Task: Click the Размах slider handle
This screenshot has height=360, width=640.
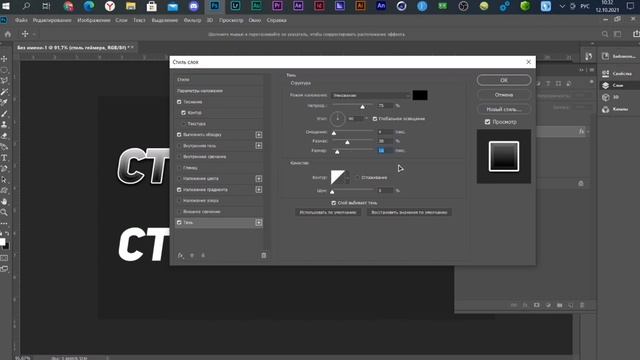Action: click(x=347, y=142)
